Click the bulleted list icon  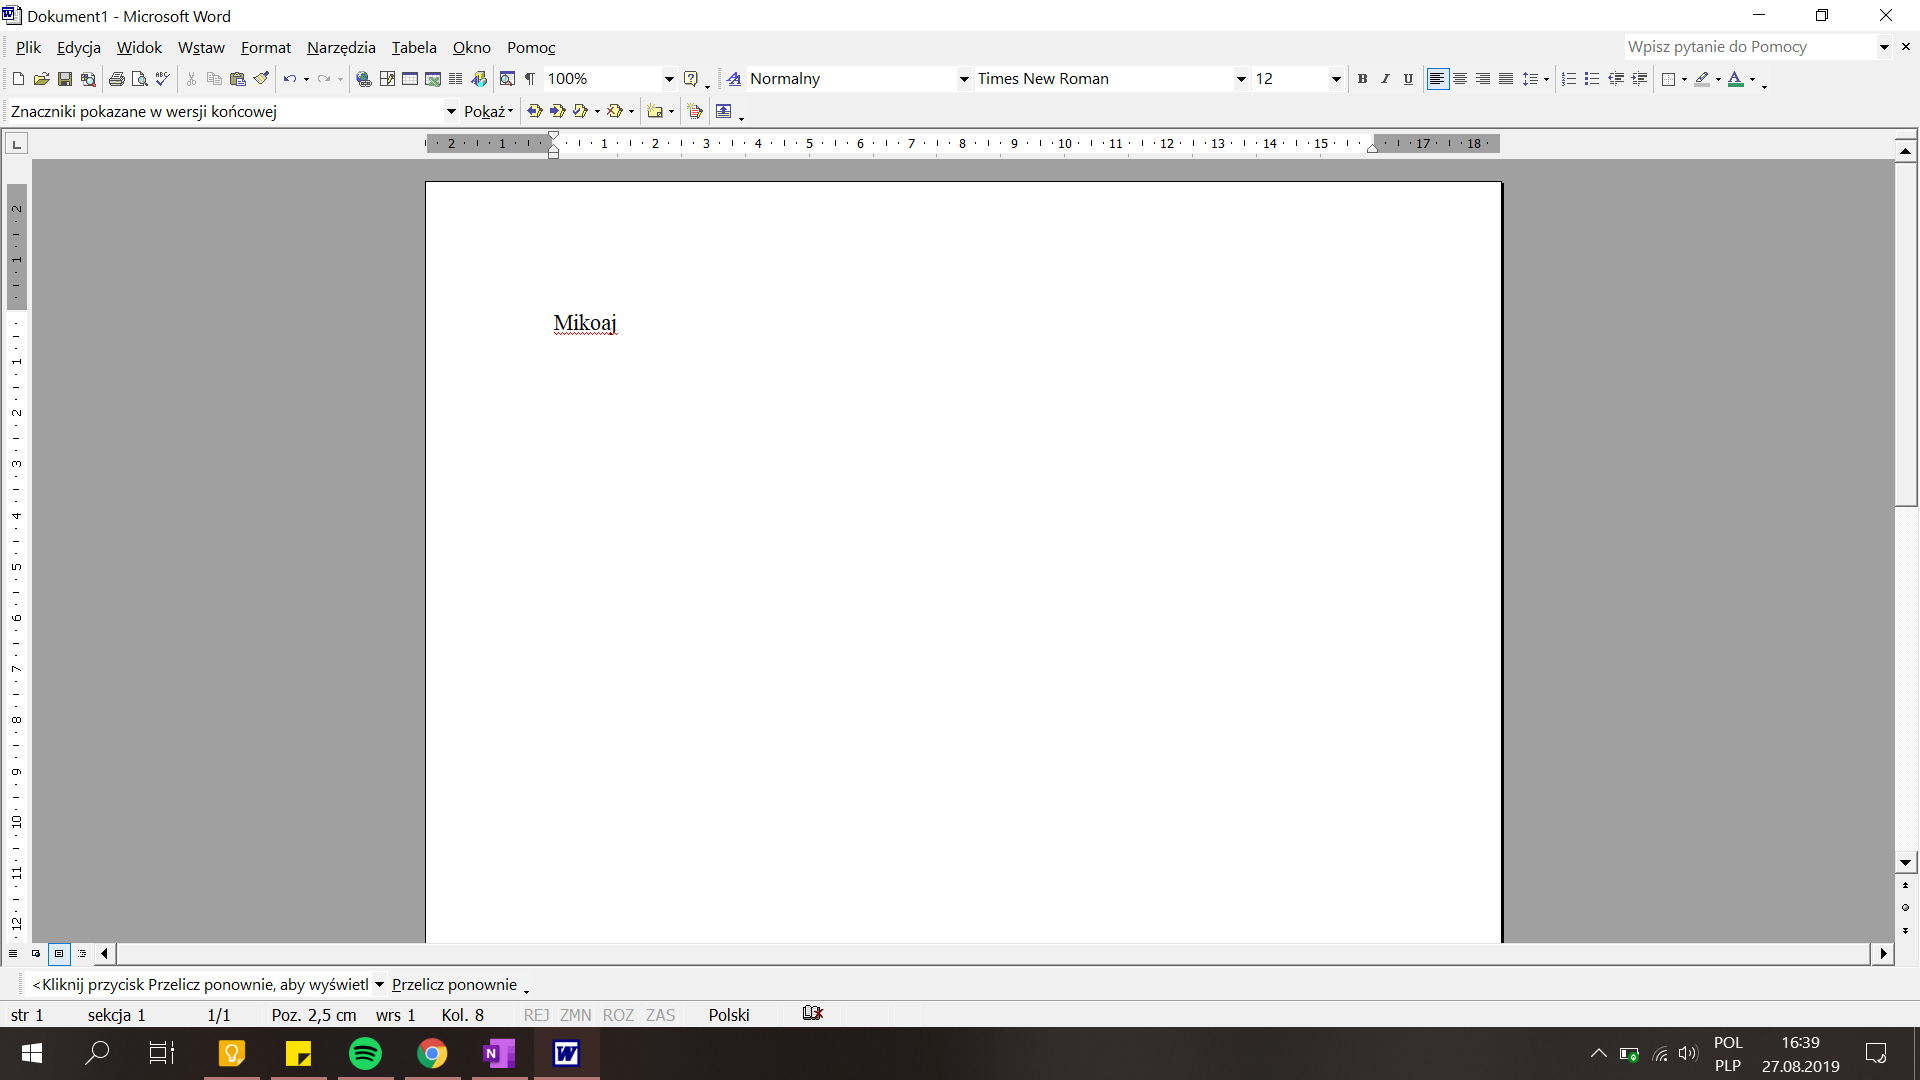point(1592,79)
